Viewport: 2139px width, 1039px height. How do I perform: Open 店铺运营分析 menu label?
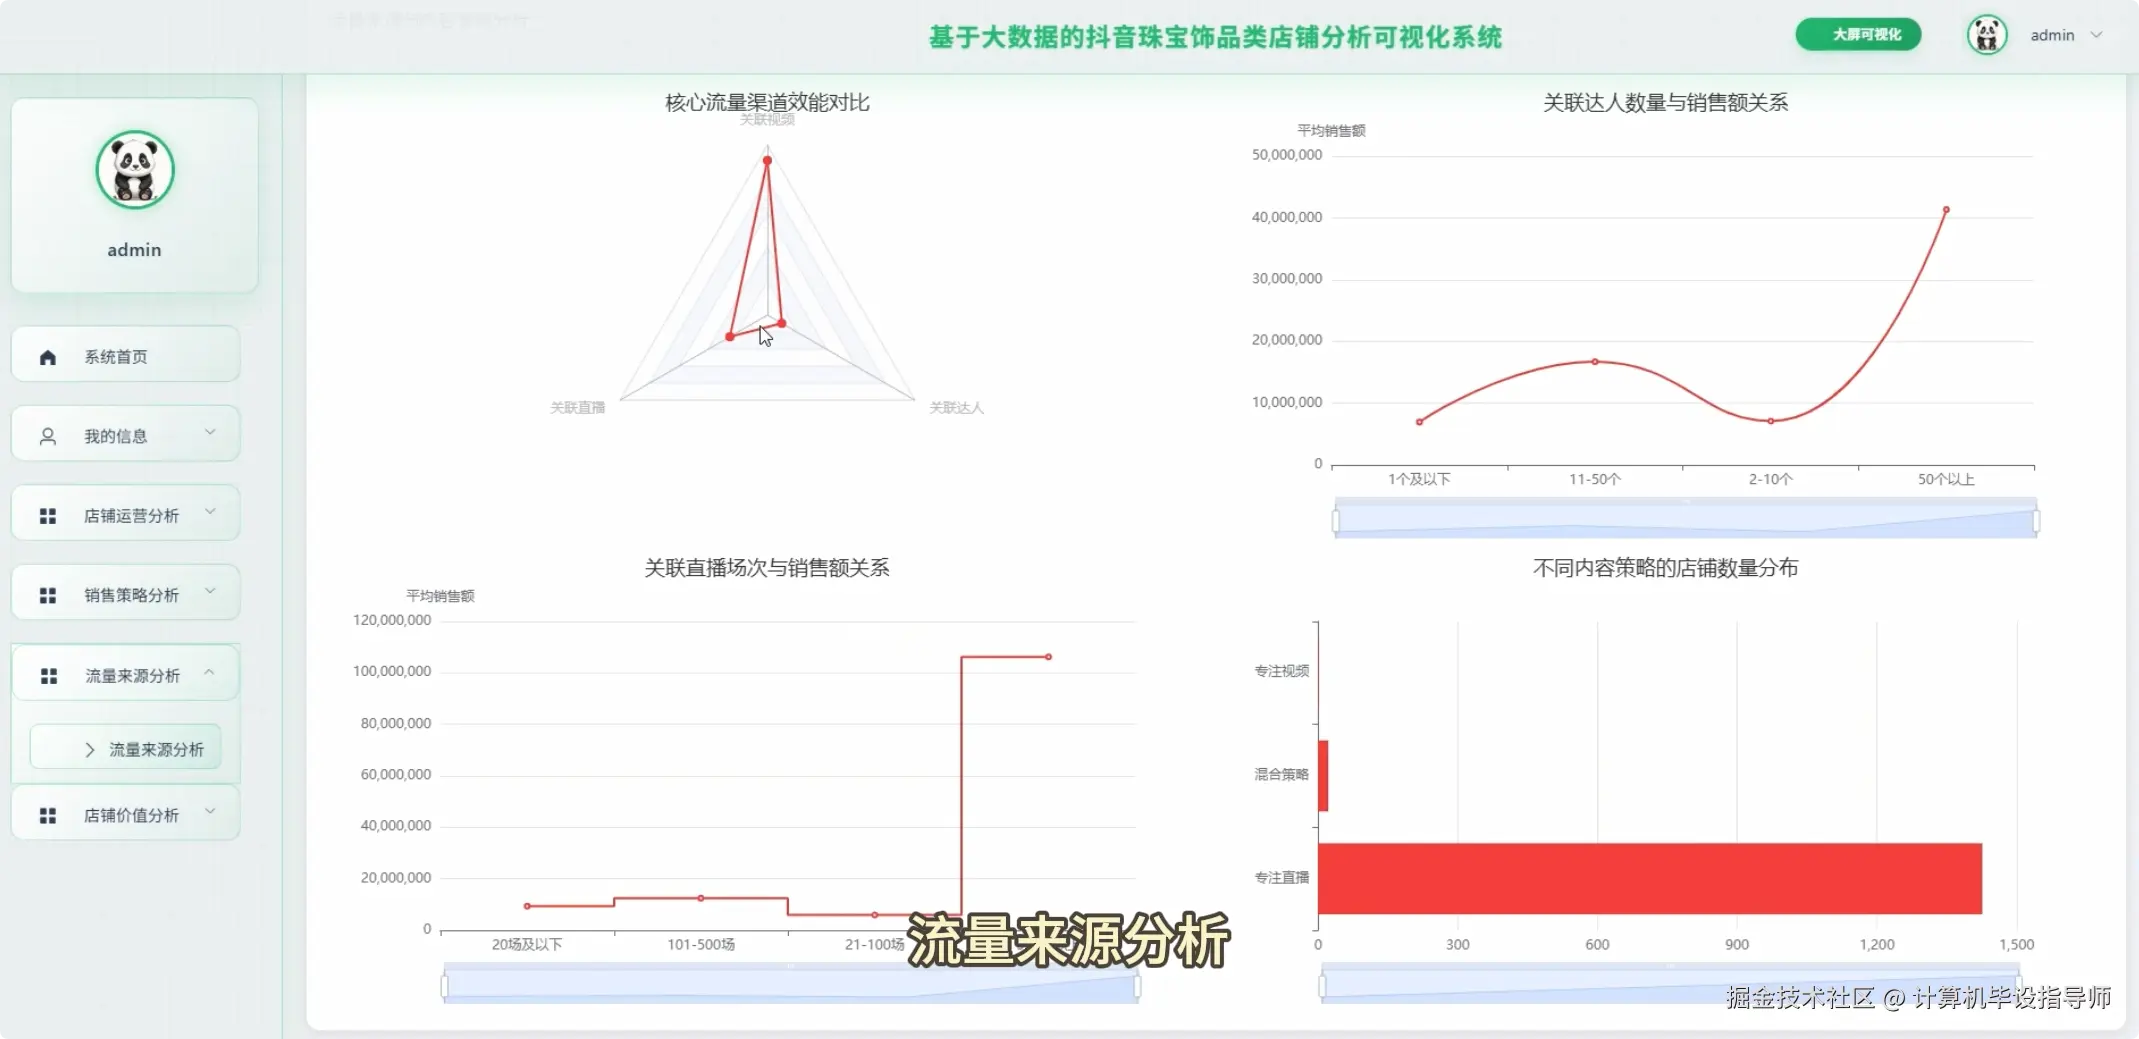(x=131, y=516)
